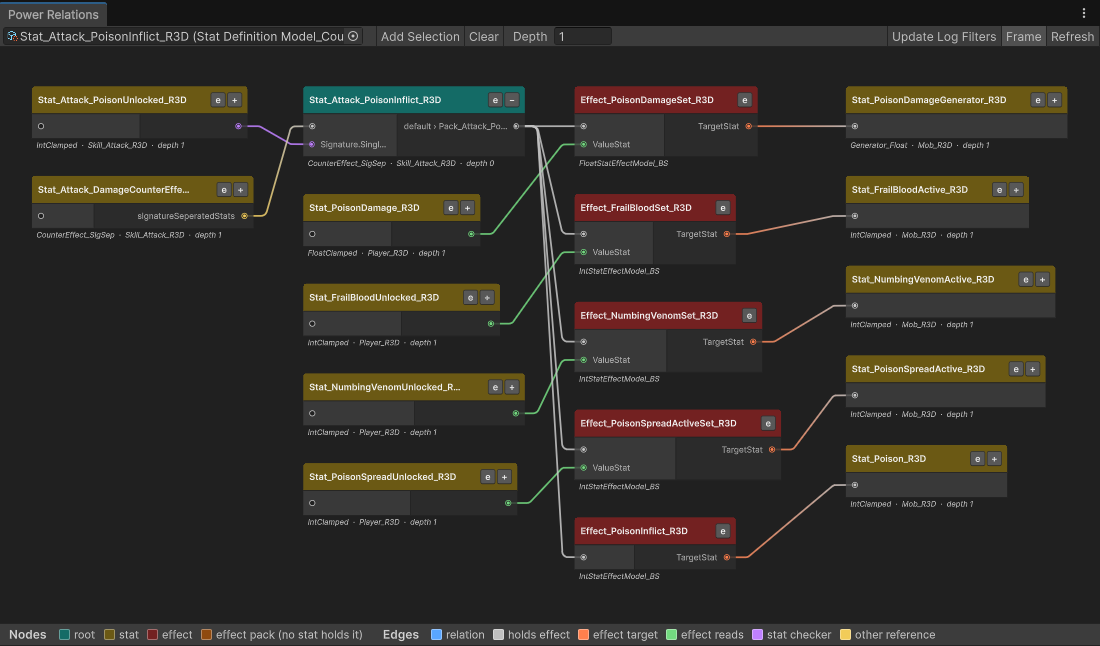Click the signatureSeperatedStats output port
This screenshot has height=646, width=1100.
(244, 216)
